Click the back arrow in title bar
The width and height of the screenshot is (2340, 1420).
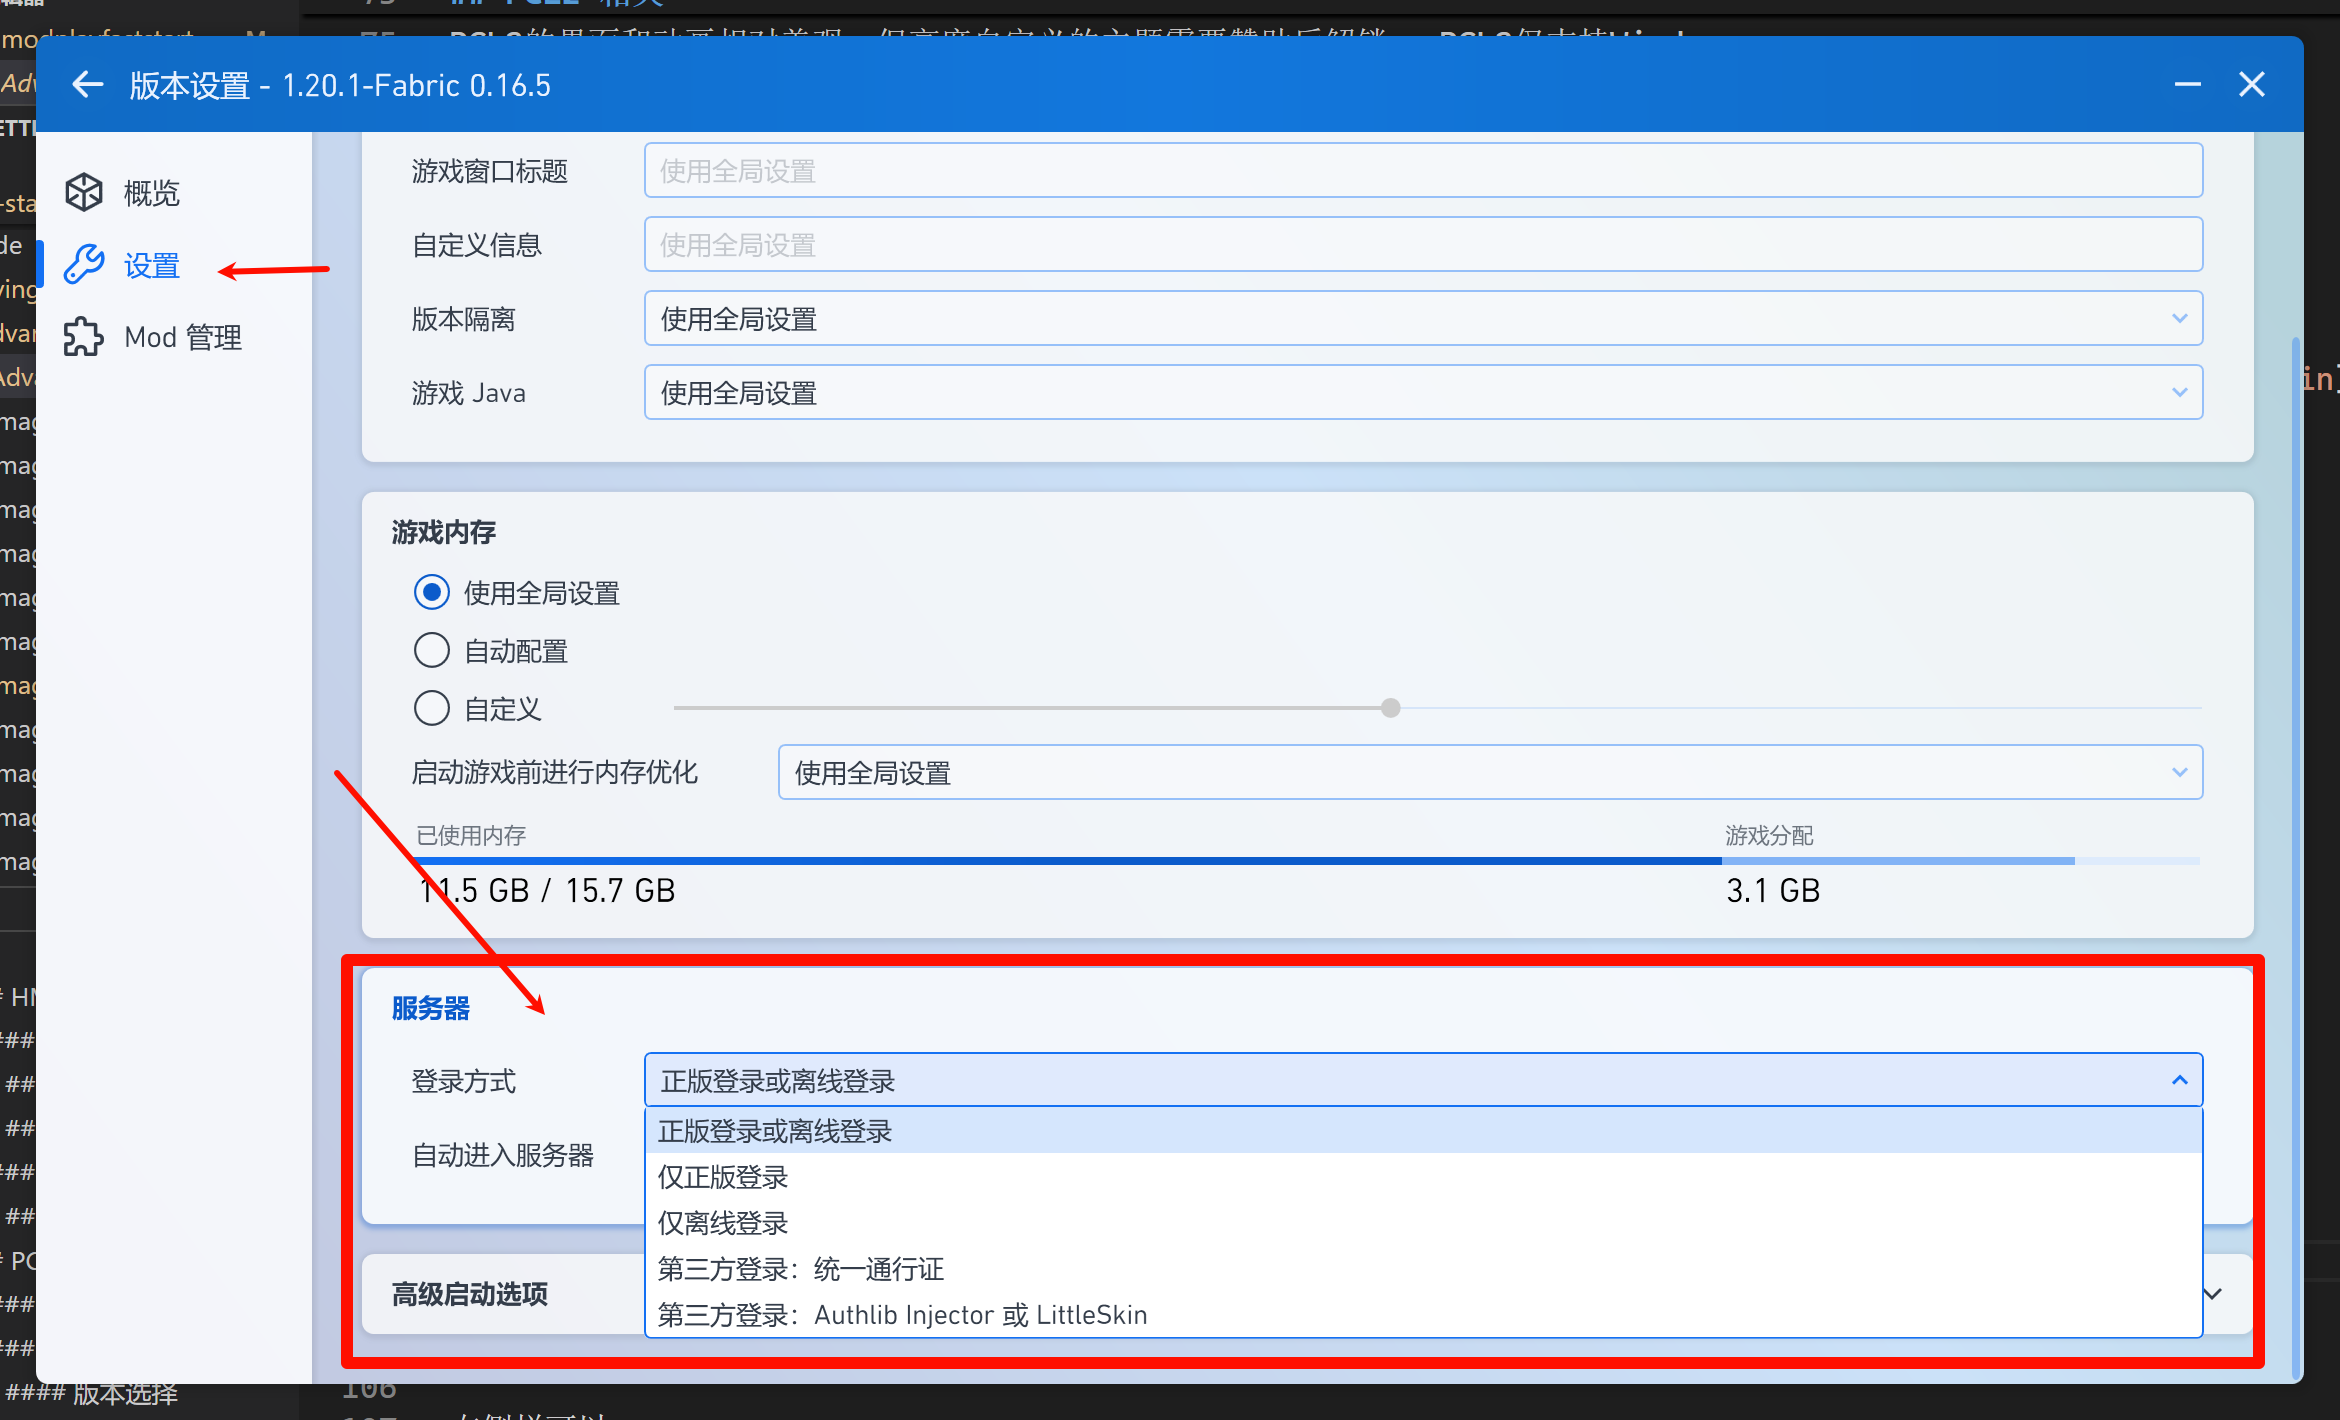[87, 84]
